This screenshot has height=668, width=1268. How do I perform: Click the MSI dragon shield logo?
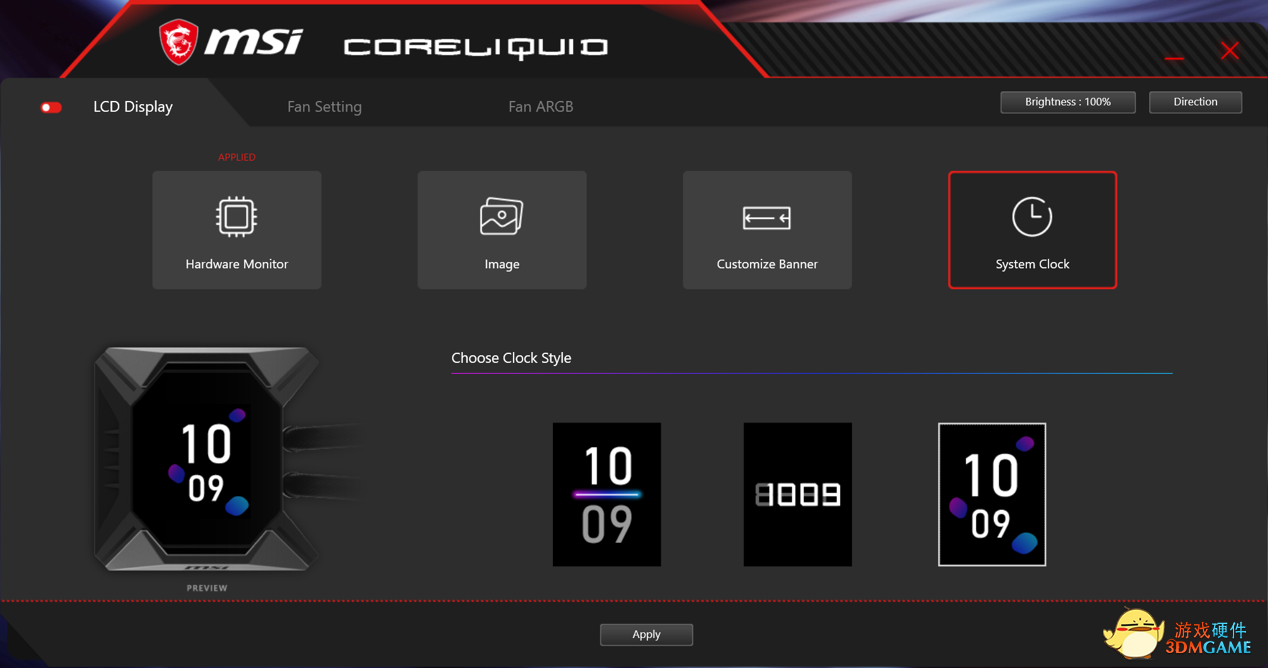click(178, 43)
